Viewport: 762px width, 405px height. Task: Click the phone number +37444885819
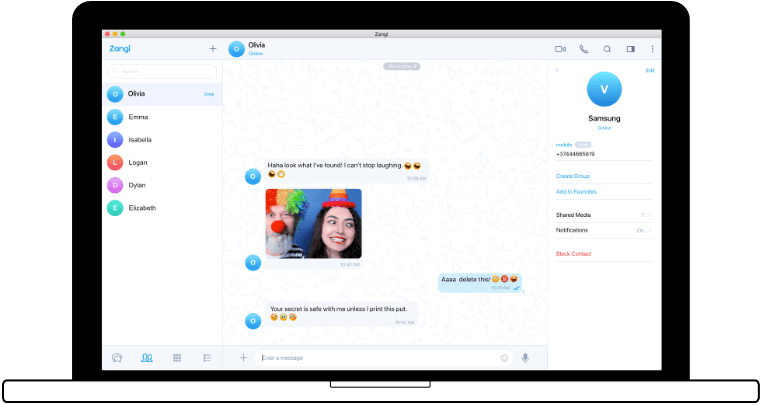[575, 154]
